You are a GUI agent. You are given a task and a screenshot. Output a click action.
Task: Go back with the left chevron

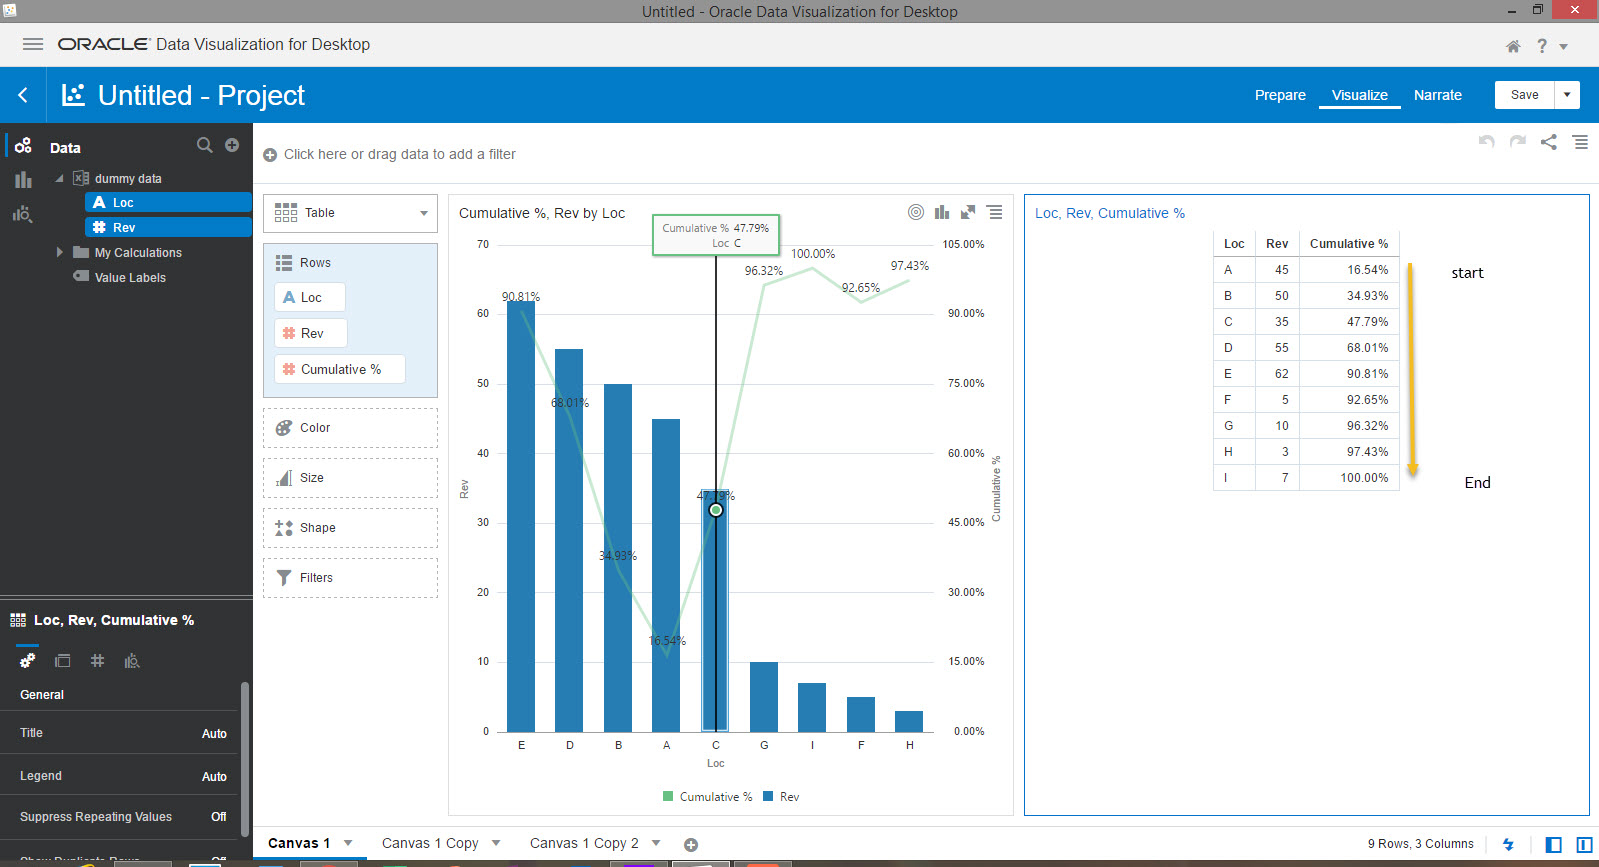tap(23, 95)
